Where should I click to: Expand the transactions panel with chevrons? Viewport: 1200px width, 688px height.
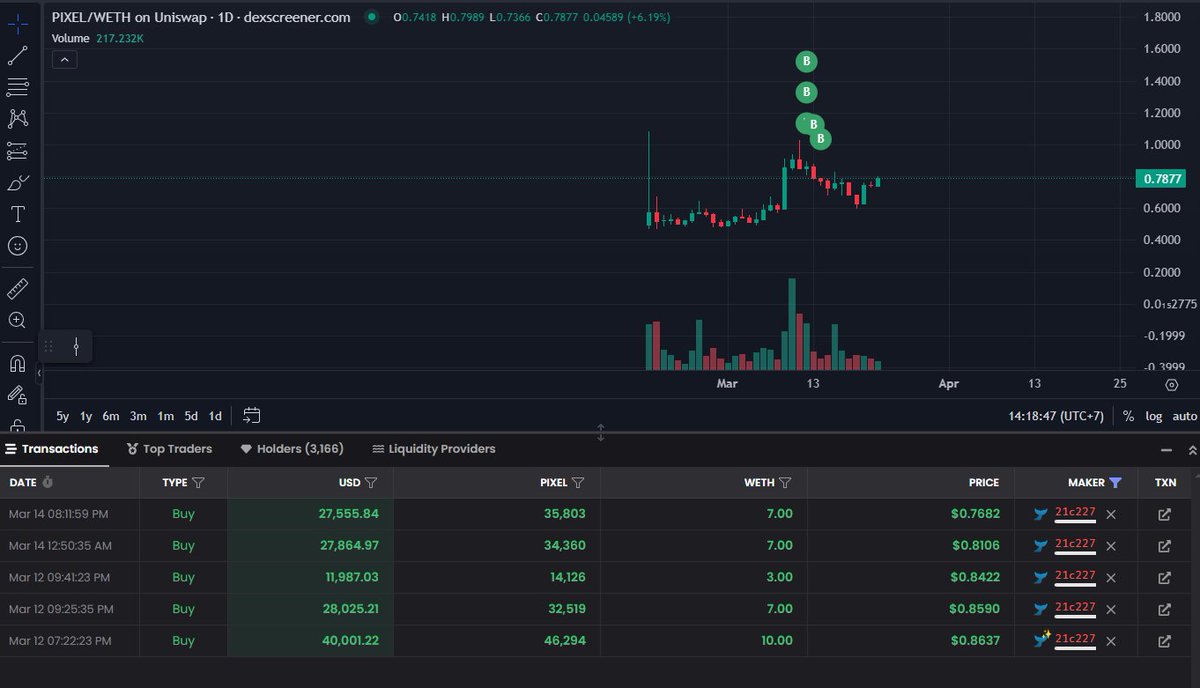(1191, 450)
